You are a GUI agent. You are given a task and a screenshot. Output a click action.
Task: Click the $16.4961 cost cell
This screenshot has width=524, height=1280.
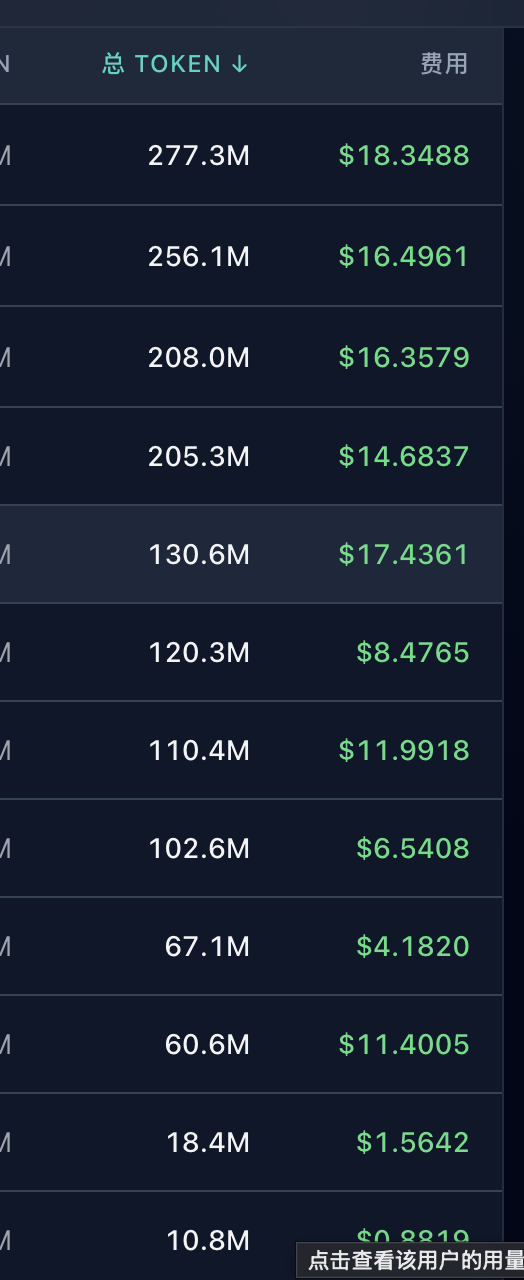tap(404, 256)
